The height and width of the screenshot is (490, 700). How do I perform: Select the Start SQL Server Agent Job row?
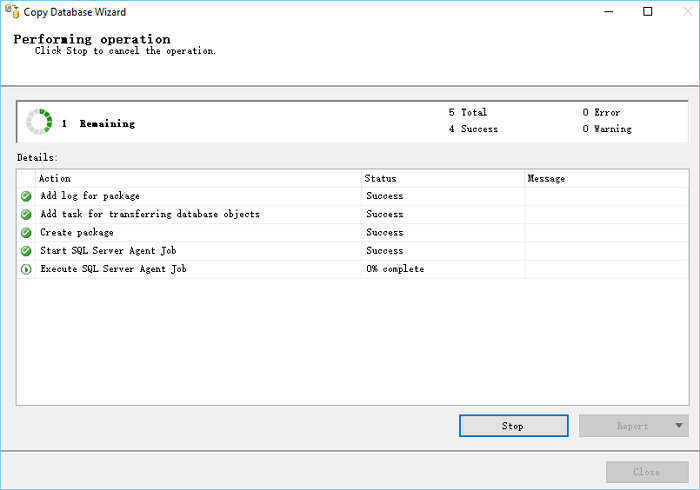coord(108,251)
